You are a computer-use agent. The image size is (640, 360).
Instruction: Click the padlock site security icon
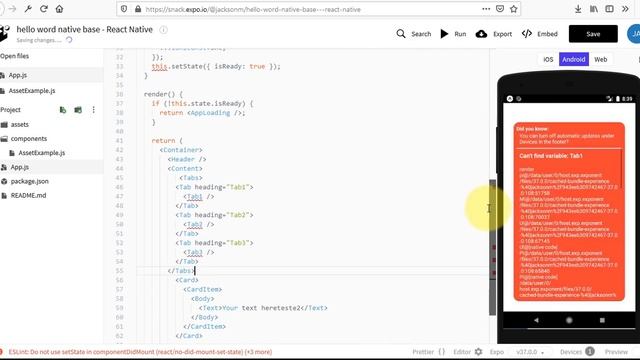click(x=138, y=9)
